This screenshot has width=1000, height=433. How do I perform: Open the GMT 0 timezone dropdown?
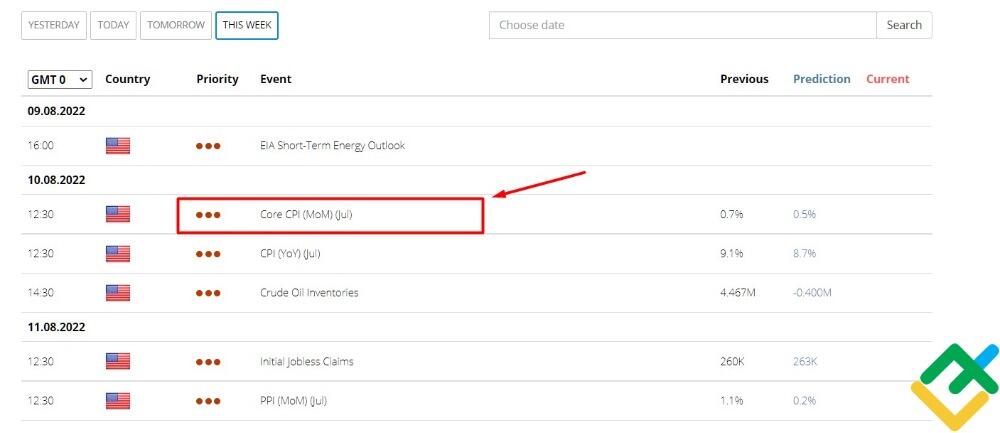pos(60,79)
